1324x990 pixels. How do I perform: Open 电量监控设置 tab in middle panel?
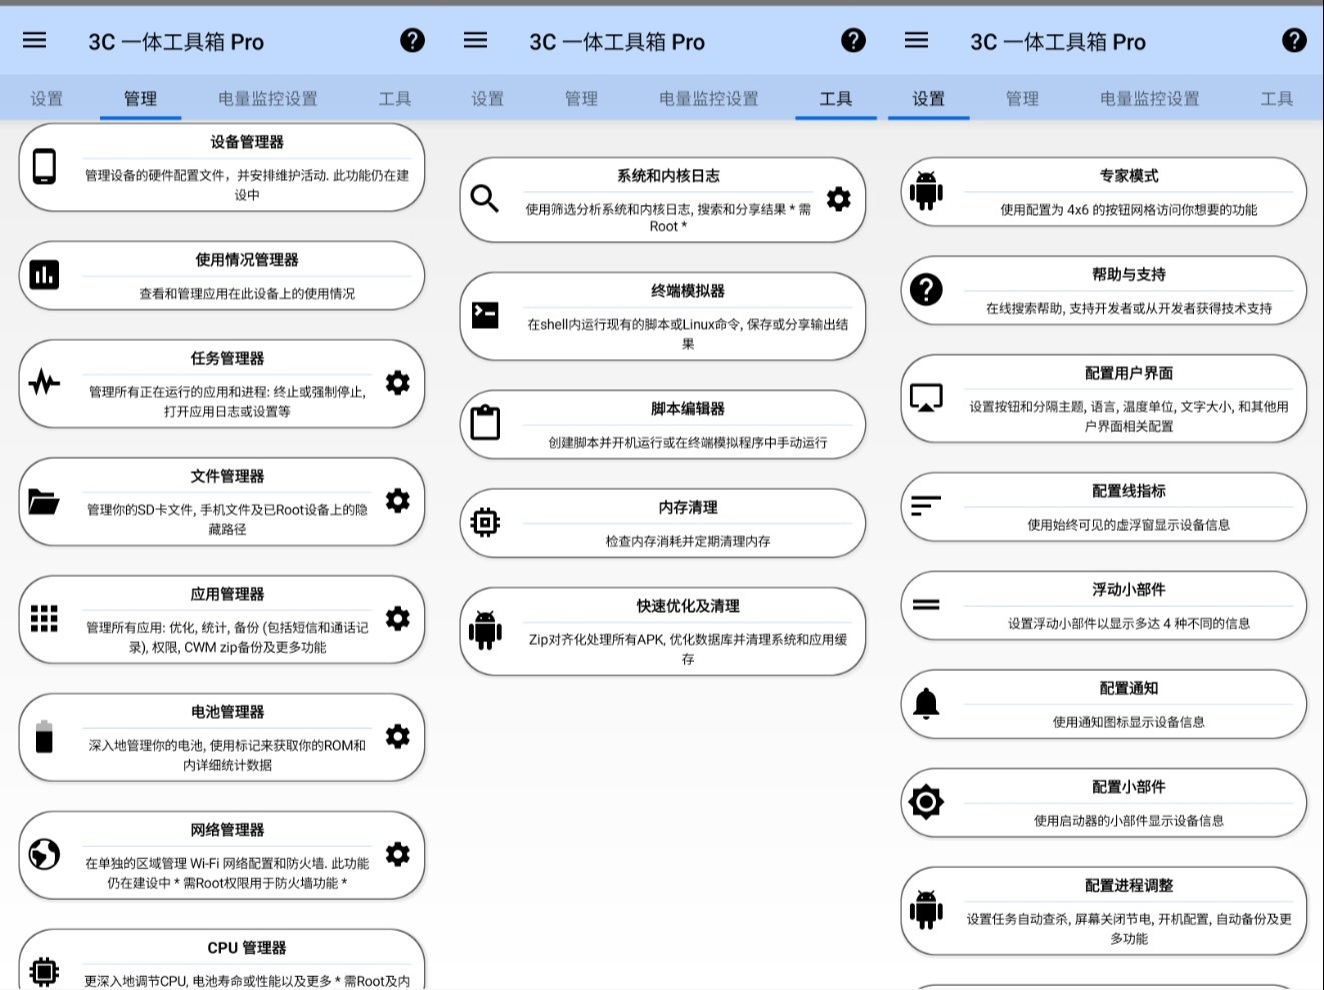[x=708, y=98]
